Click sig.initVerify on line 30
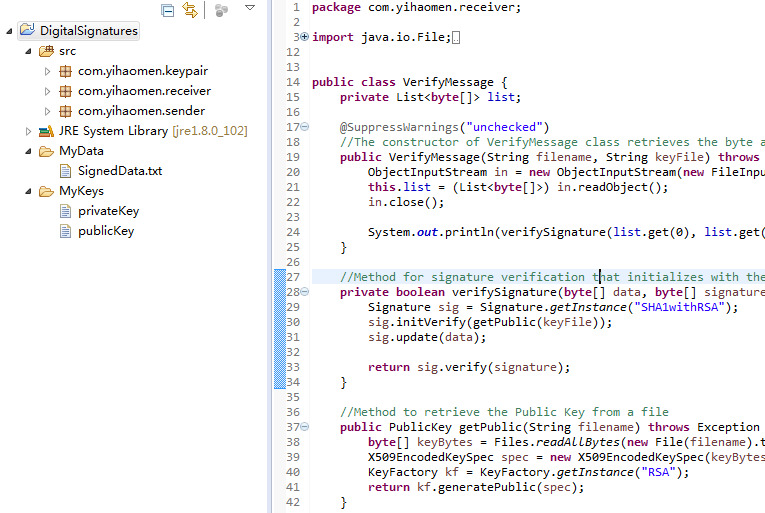The height and width of the screenshot is (513, 765). pos(417,322)
